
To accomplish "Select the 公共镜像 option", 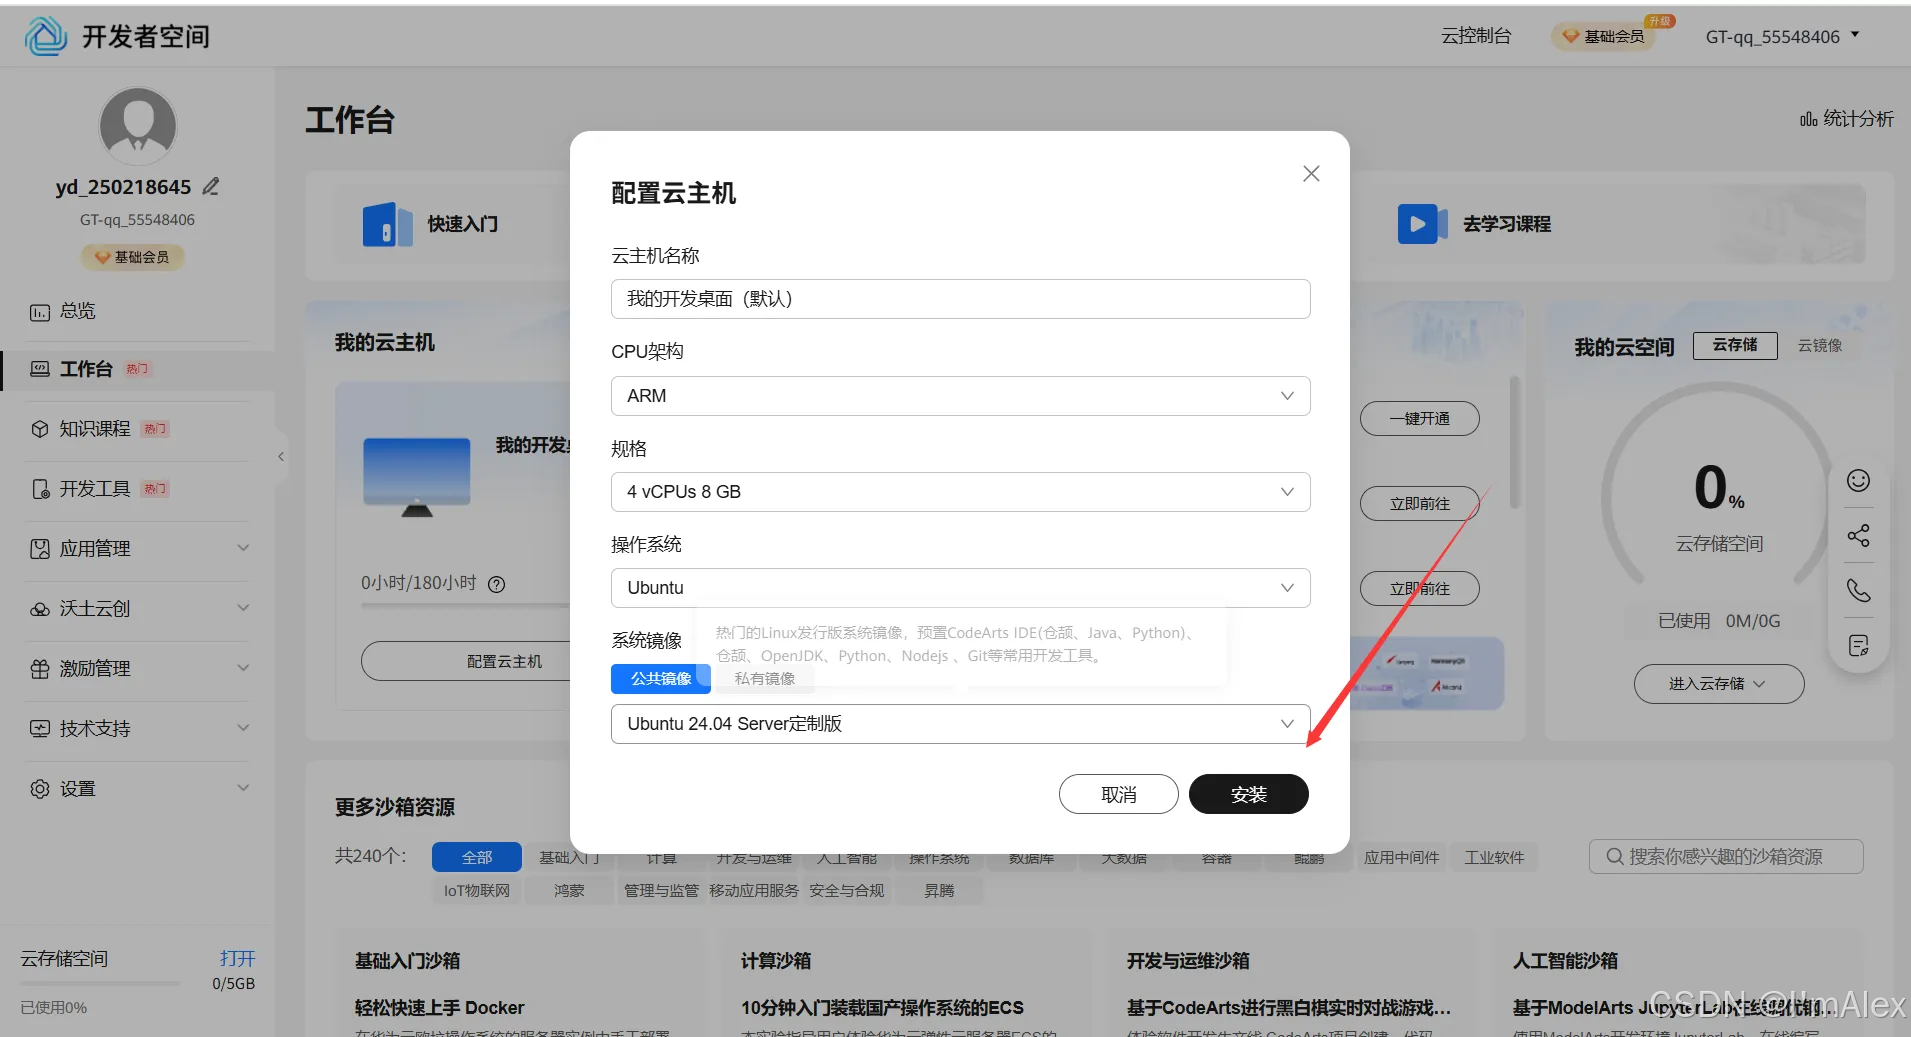I will (x=659, y=678).
